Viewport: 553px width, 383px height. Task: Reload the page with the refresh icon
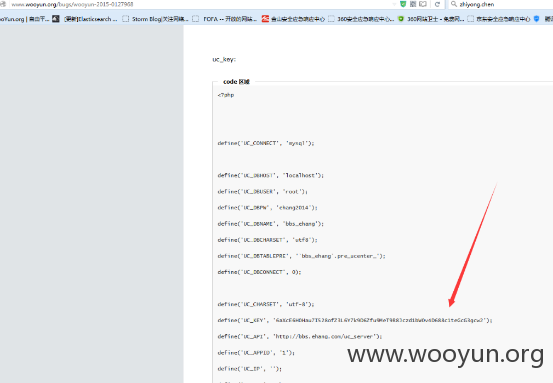(437, 4)
